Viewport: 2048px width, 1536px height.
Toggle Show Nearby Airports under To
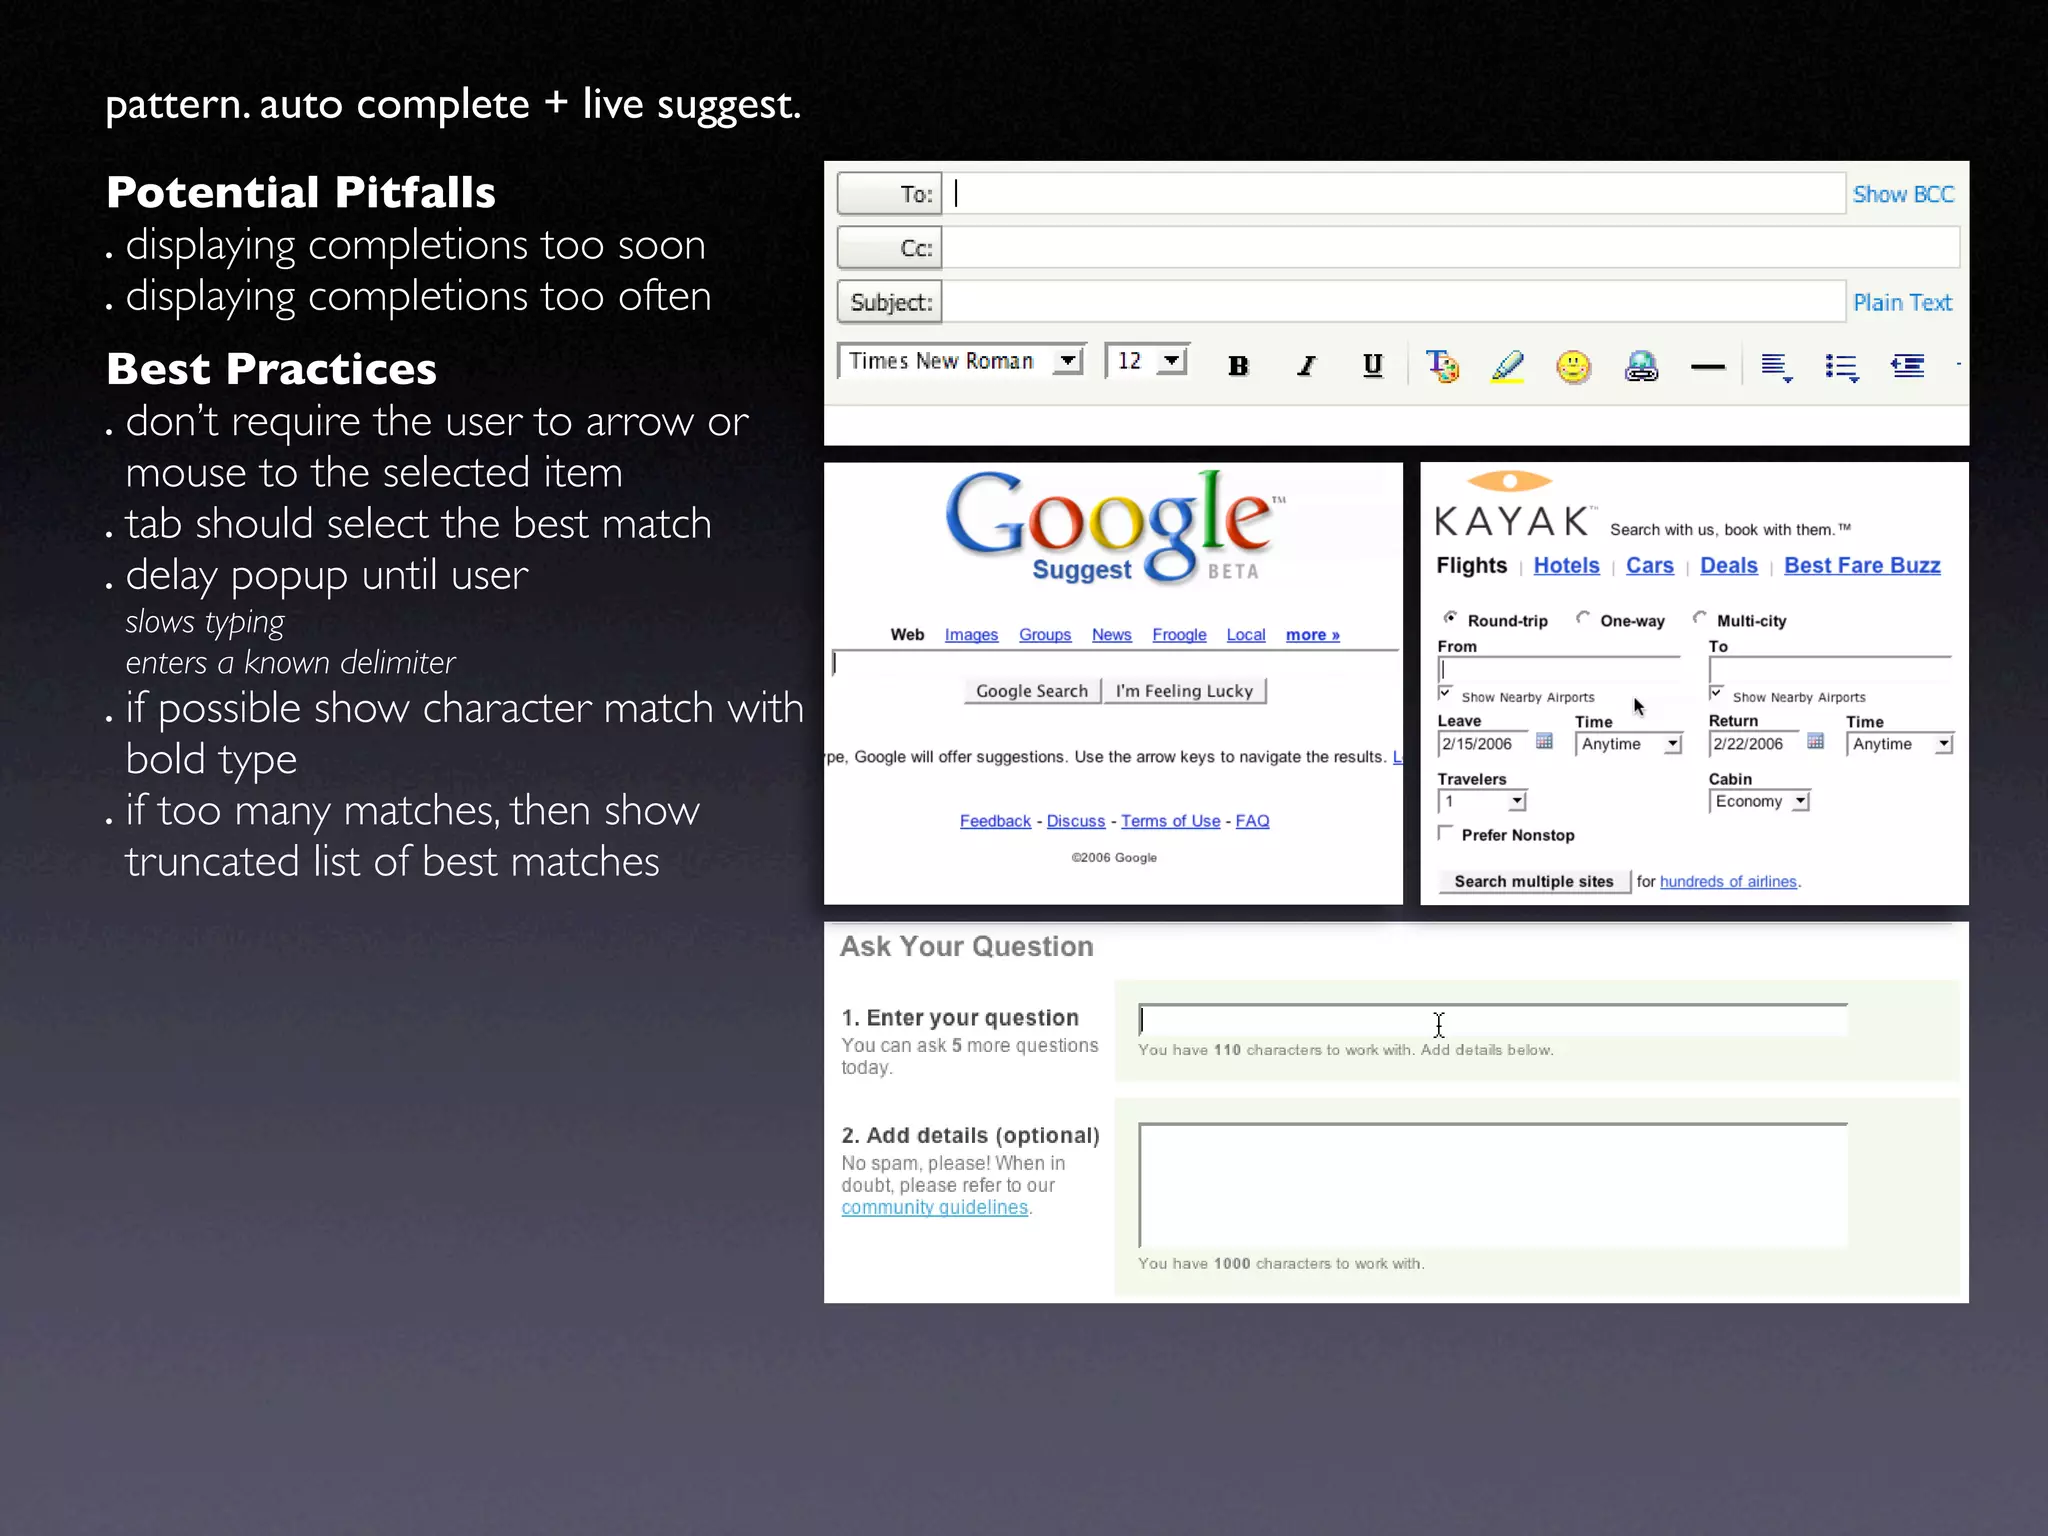tap(1716, 693)
